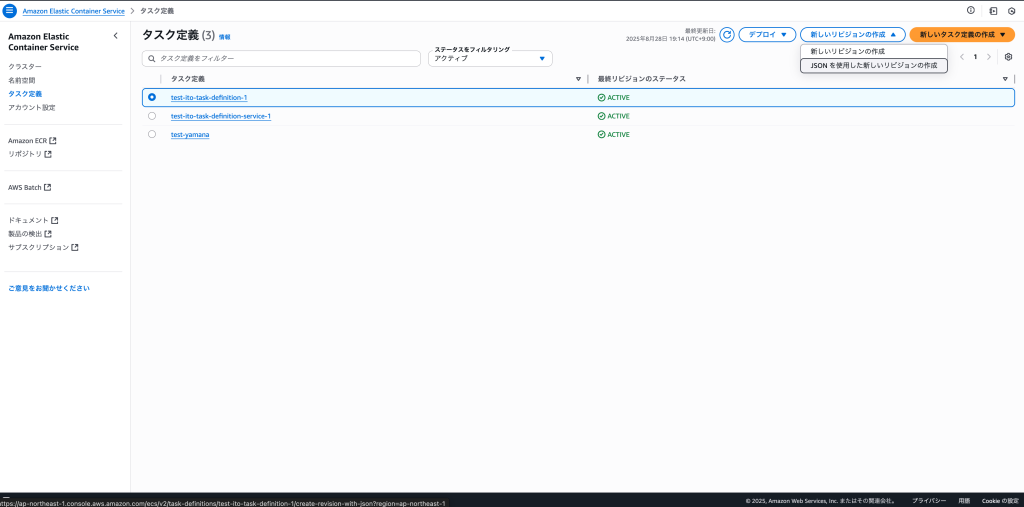Sort by タスク定義 column arrow
This screenshot has height=507, width=1024.
click(x=578, y=79)
